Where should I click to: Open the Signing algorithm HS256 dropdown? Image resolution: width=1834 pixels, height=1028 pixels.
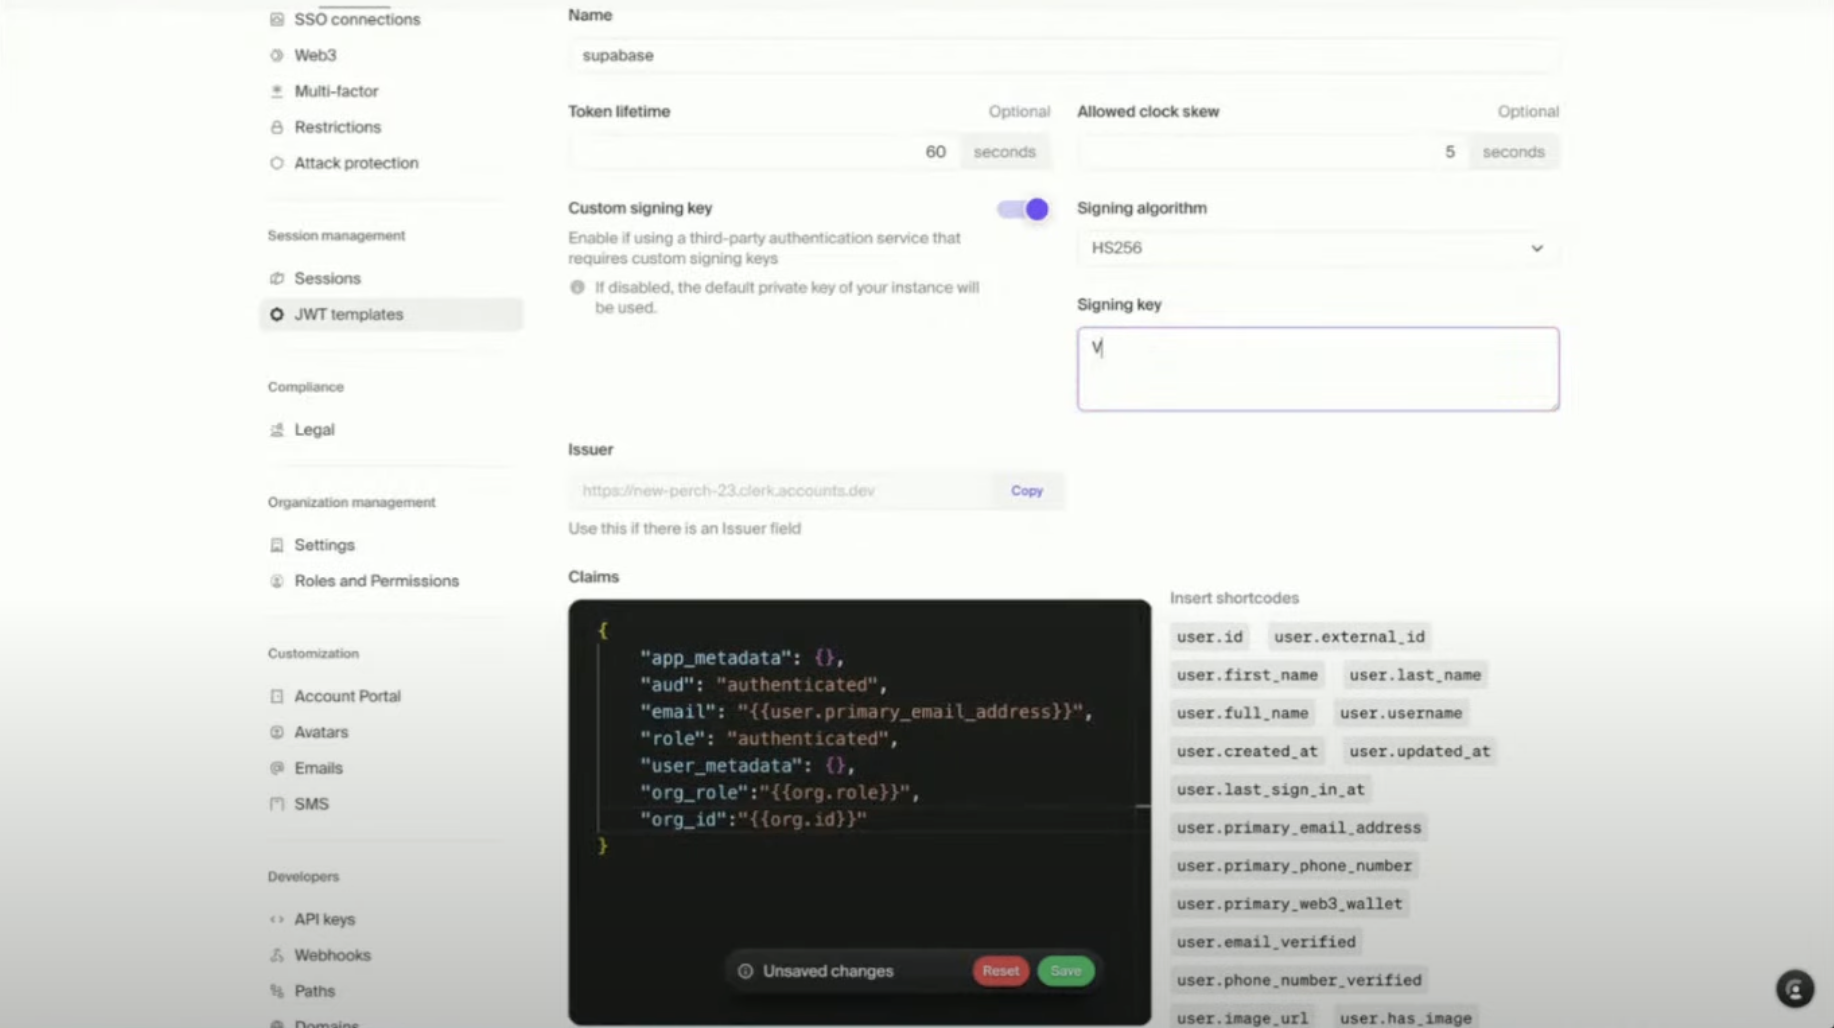[x=1317, y=248]
